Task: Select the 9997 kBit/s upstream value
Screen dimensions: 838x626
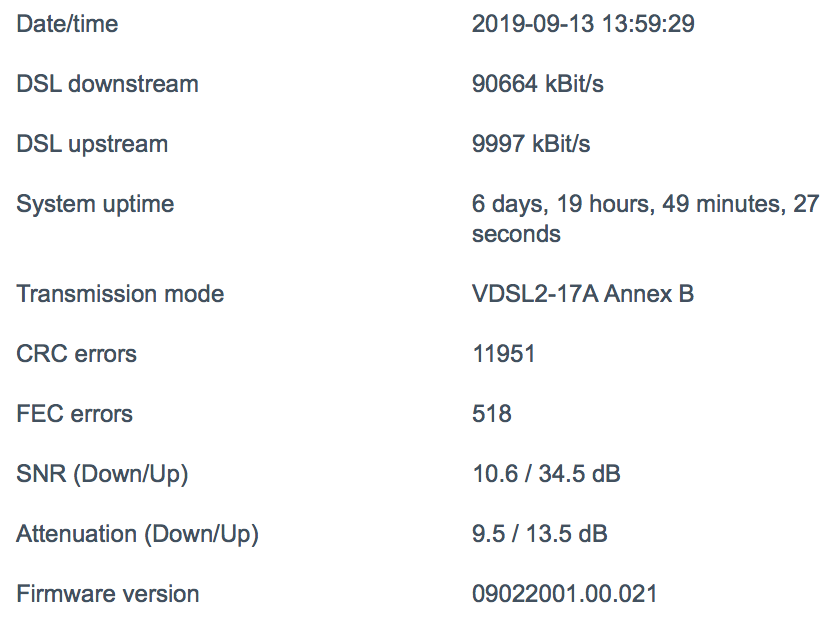Action: 531,144
